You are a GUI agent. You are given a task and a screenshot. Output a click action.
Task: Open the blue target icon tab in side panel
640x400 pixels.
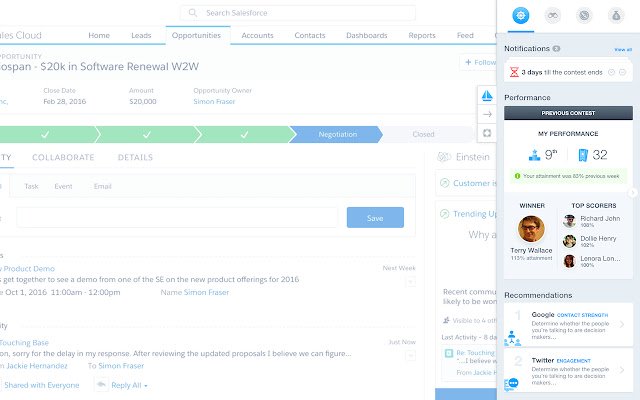point(520,16)
